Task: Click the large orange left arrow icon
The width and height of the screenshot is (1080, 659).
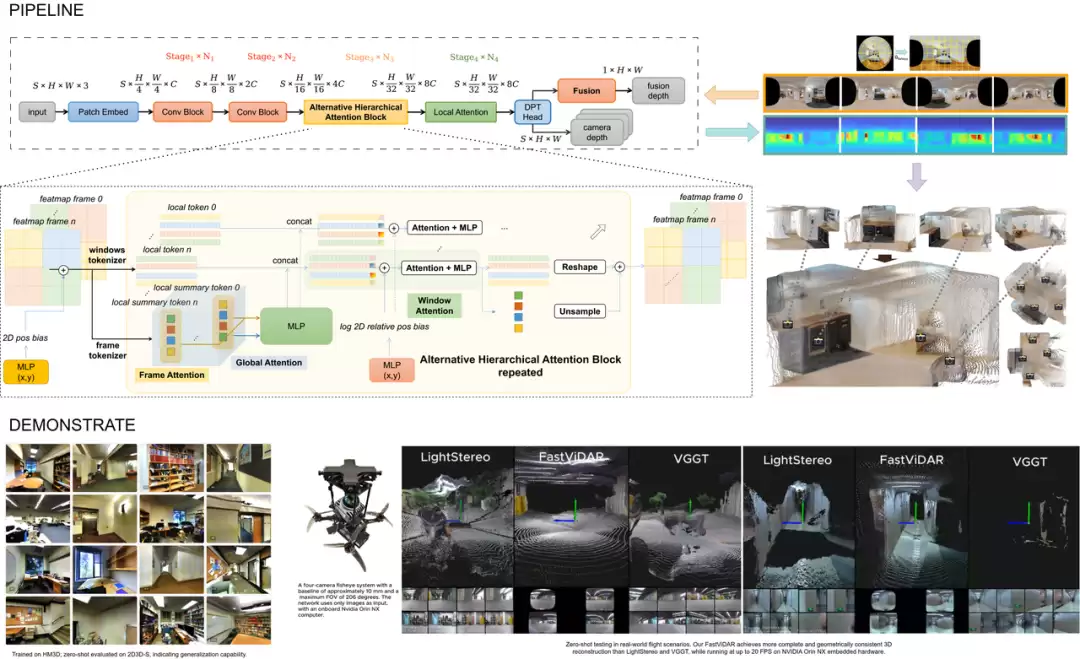Action: [x=731, y=94]
